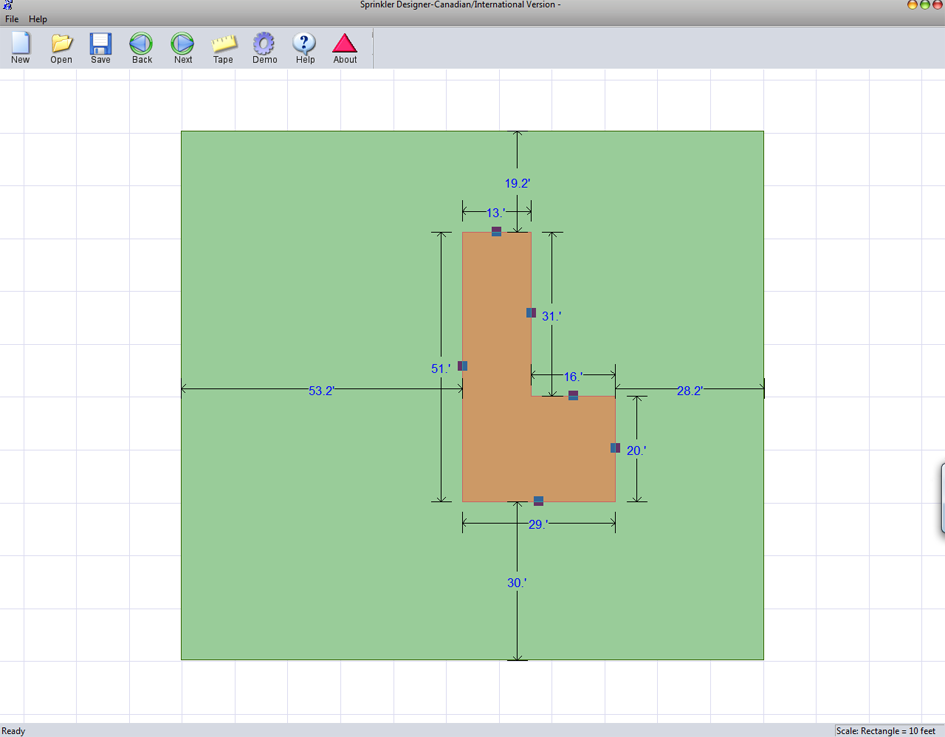
Task: Open the File menu
Action: pos(12,19)
